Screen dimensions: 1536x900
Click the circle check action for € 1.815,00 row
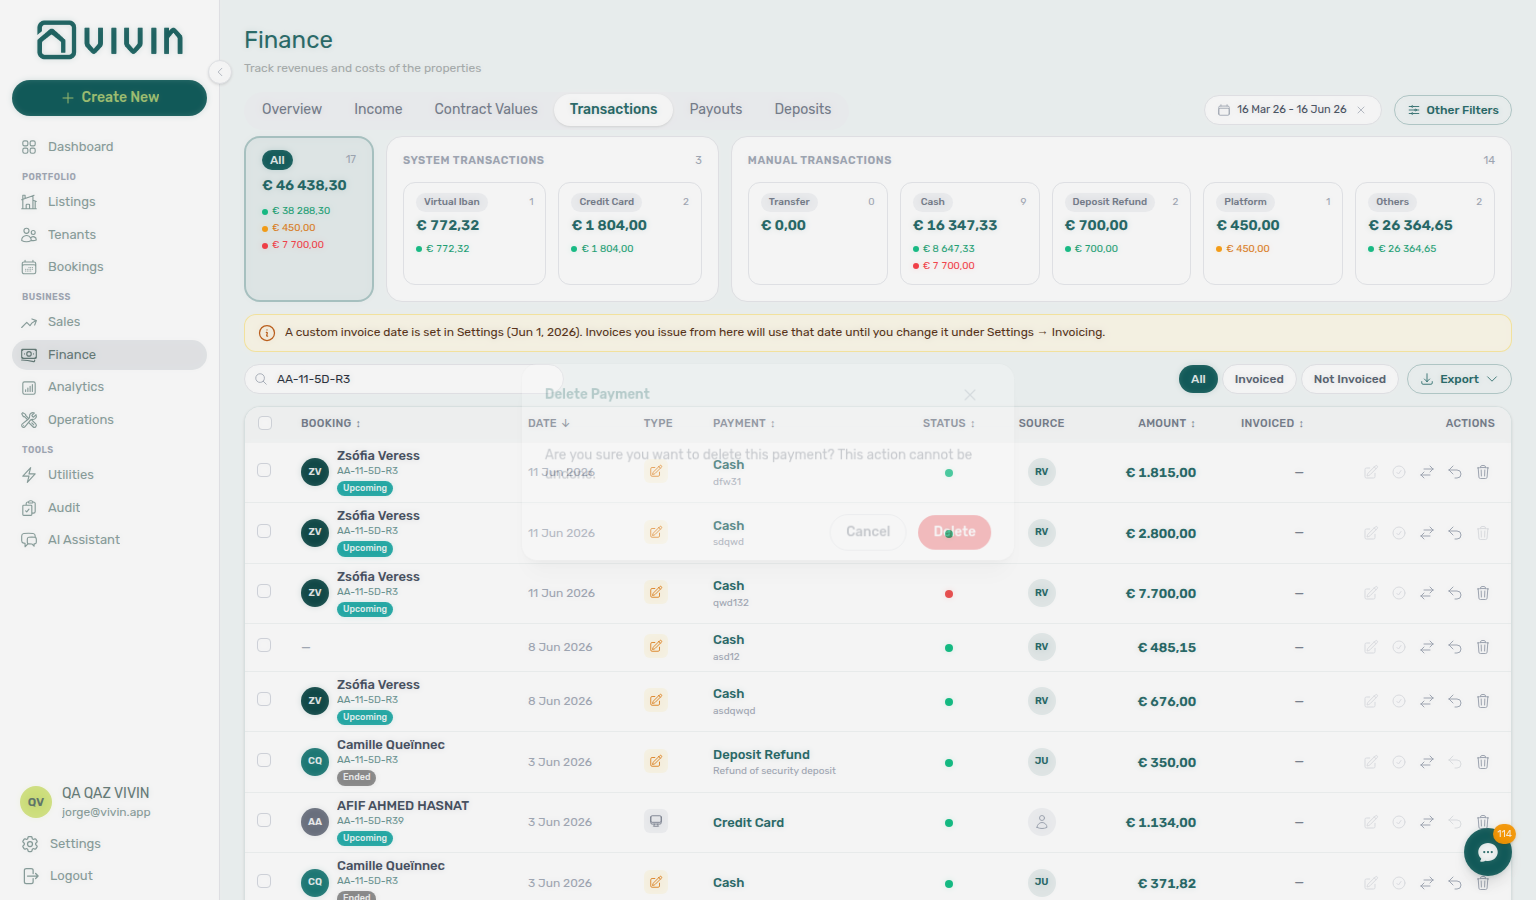pyautogui.click(x=1399, y=472)
